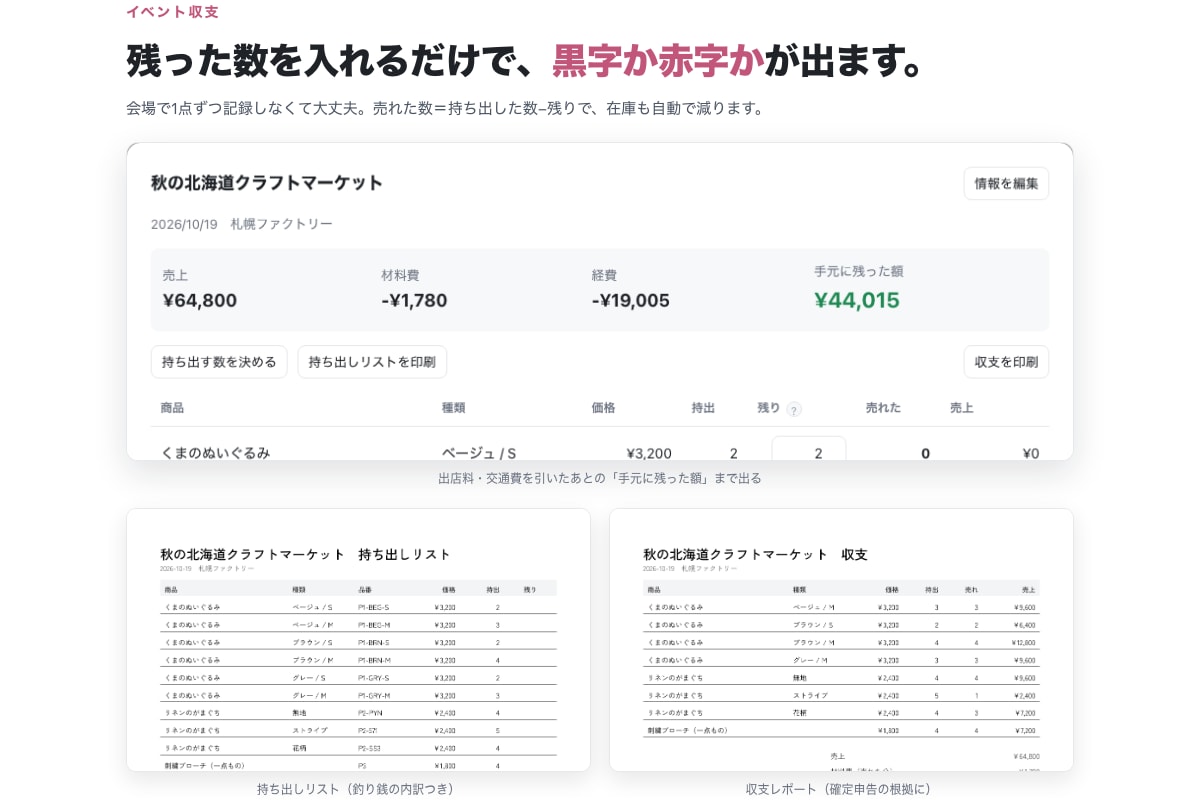Click the 売上 amount ¥64,800
The image size is (1200, 800).
(200, 300)
